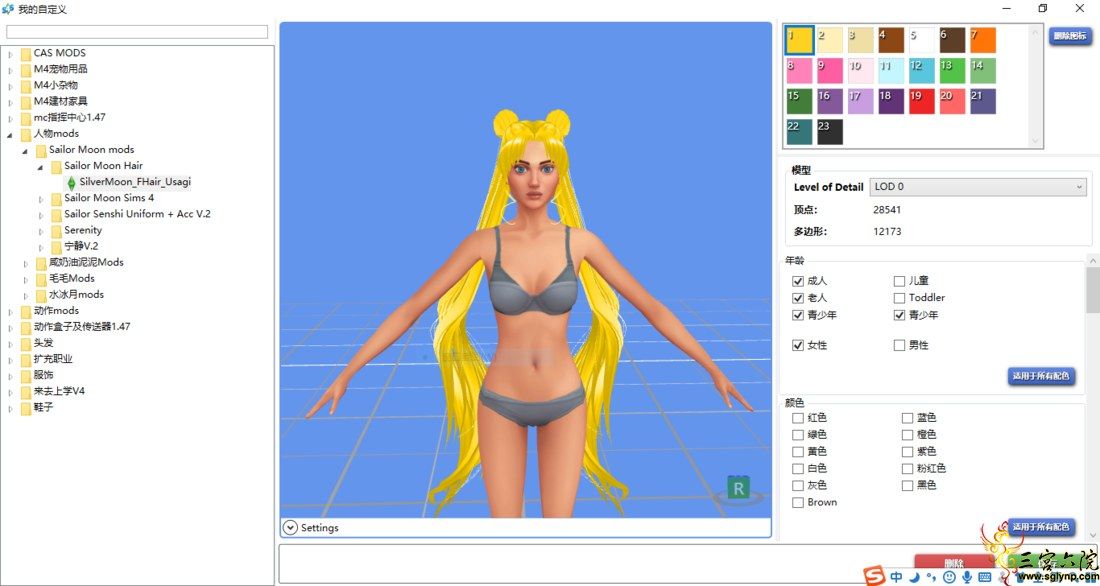Image resolution: width=1100 pixels, height=586 pixels.
Task: Collapse the Sailor Moon Hair node arrow
Action: (x=40, y=167)
